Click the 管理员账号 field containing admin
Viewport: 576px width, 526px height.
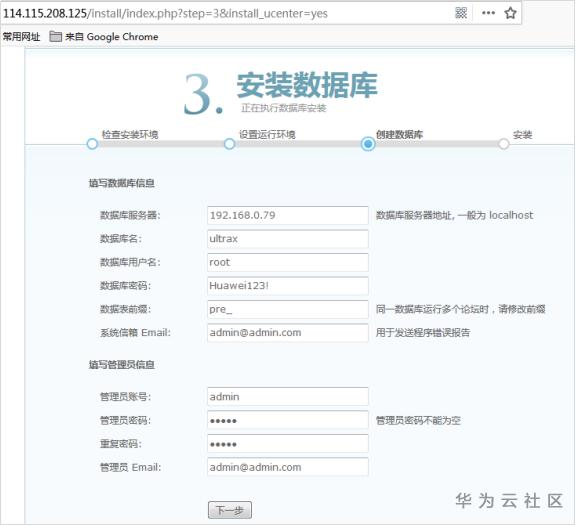288,397
